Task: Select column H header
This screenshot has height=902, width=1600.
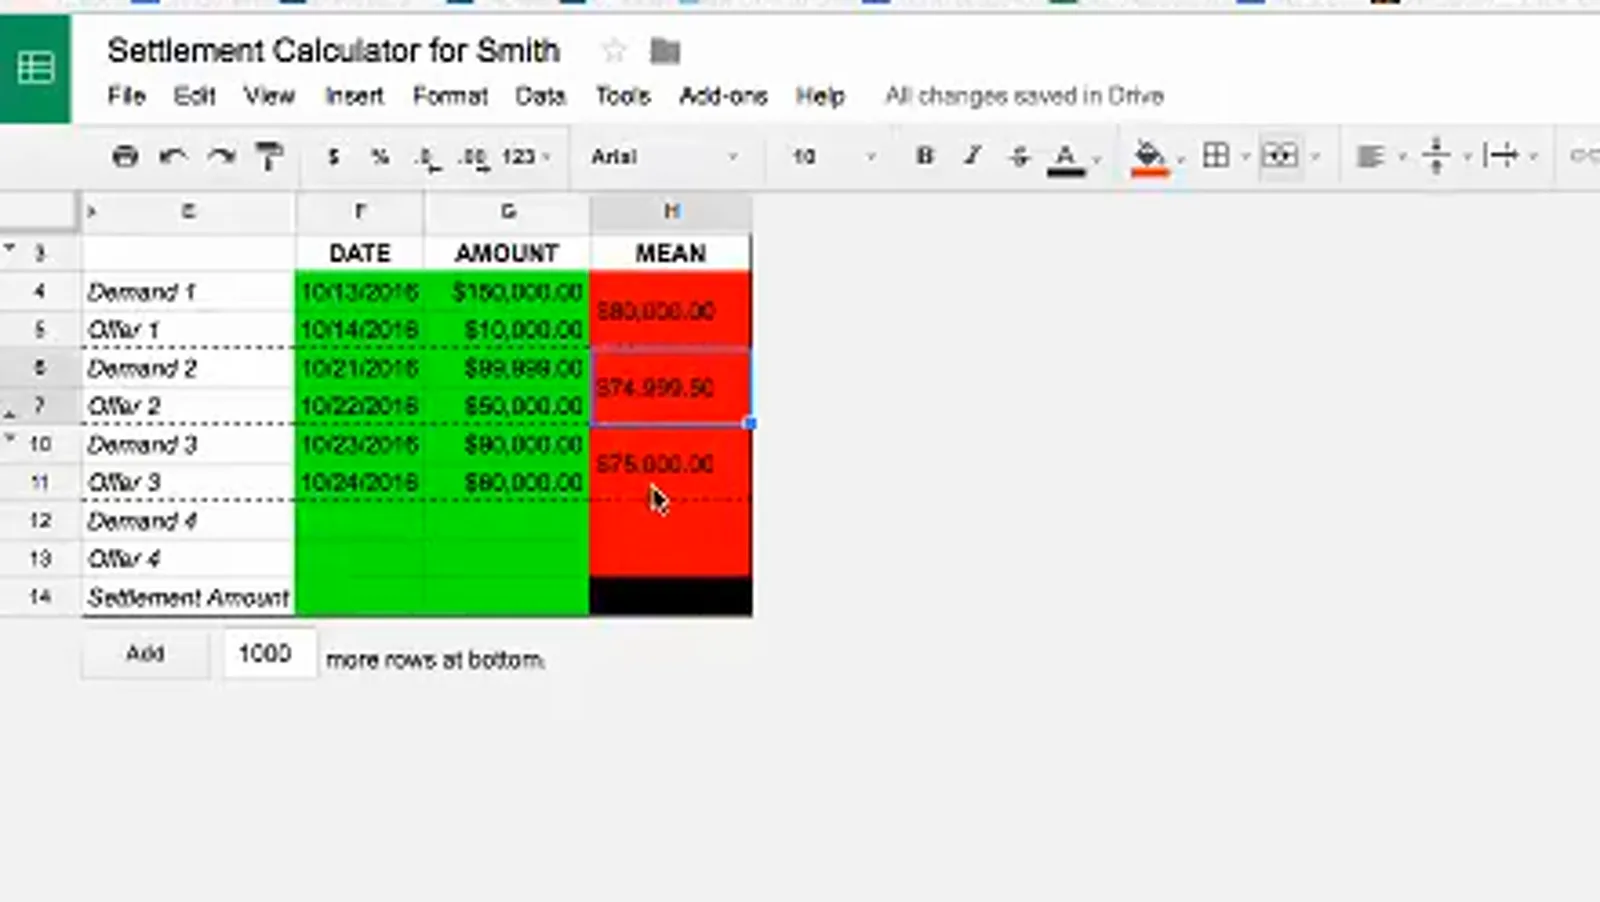Action: (x=671, y=212)
